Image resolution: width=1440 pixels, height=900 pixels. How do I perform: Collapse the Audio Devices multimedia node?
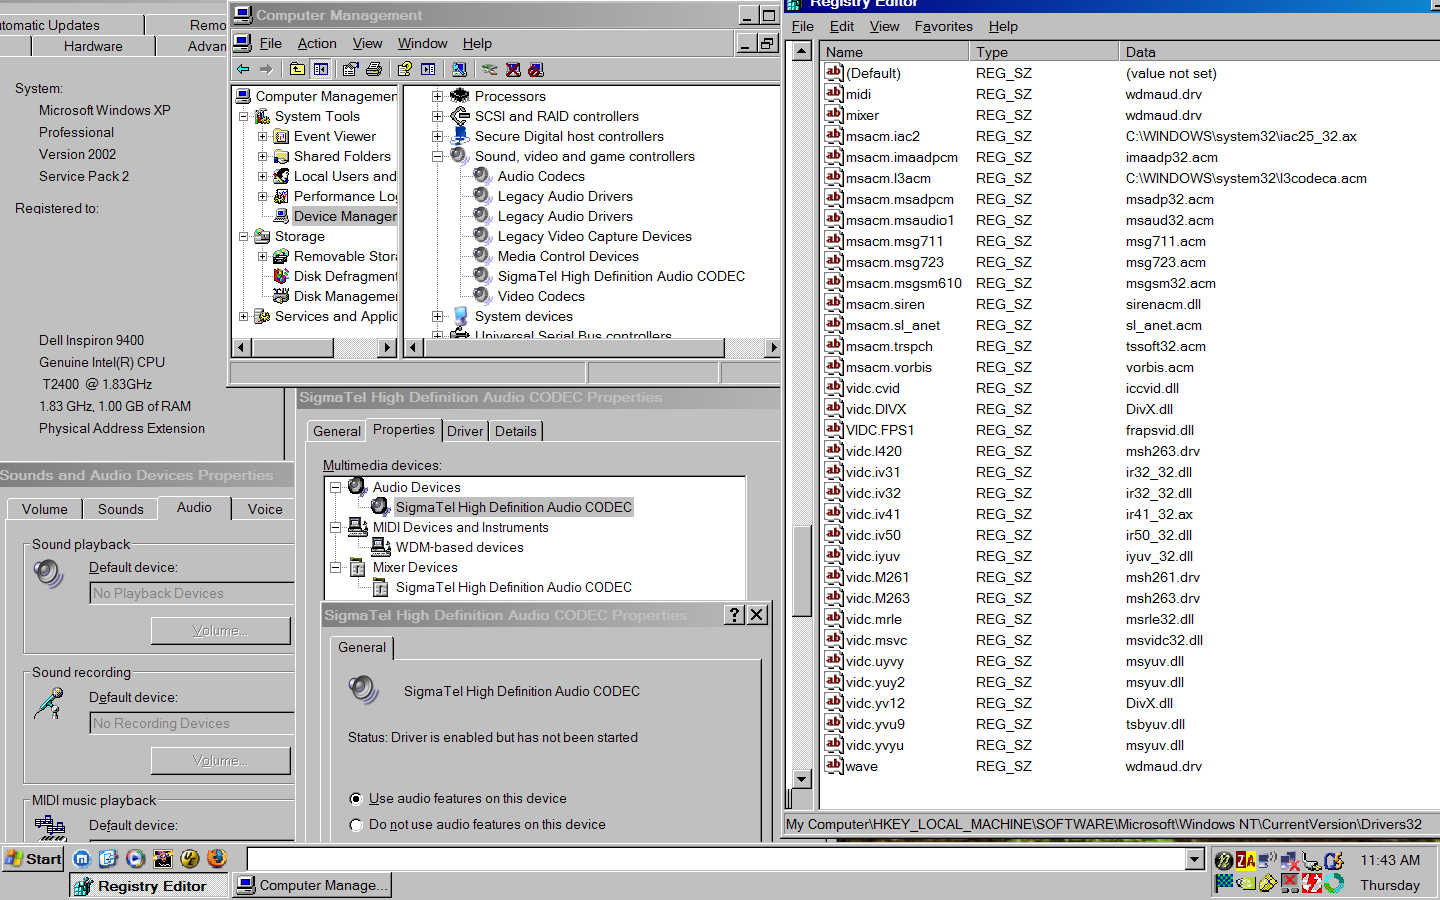tap(336, 487)
